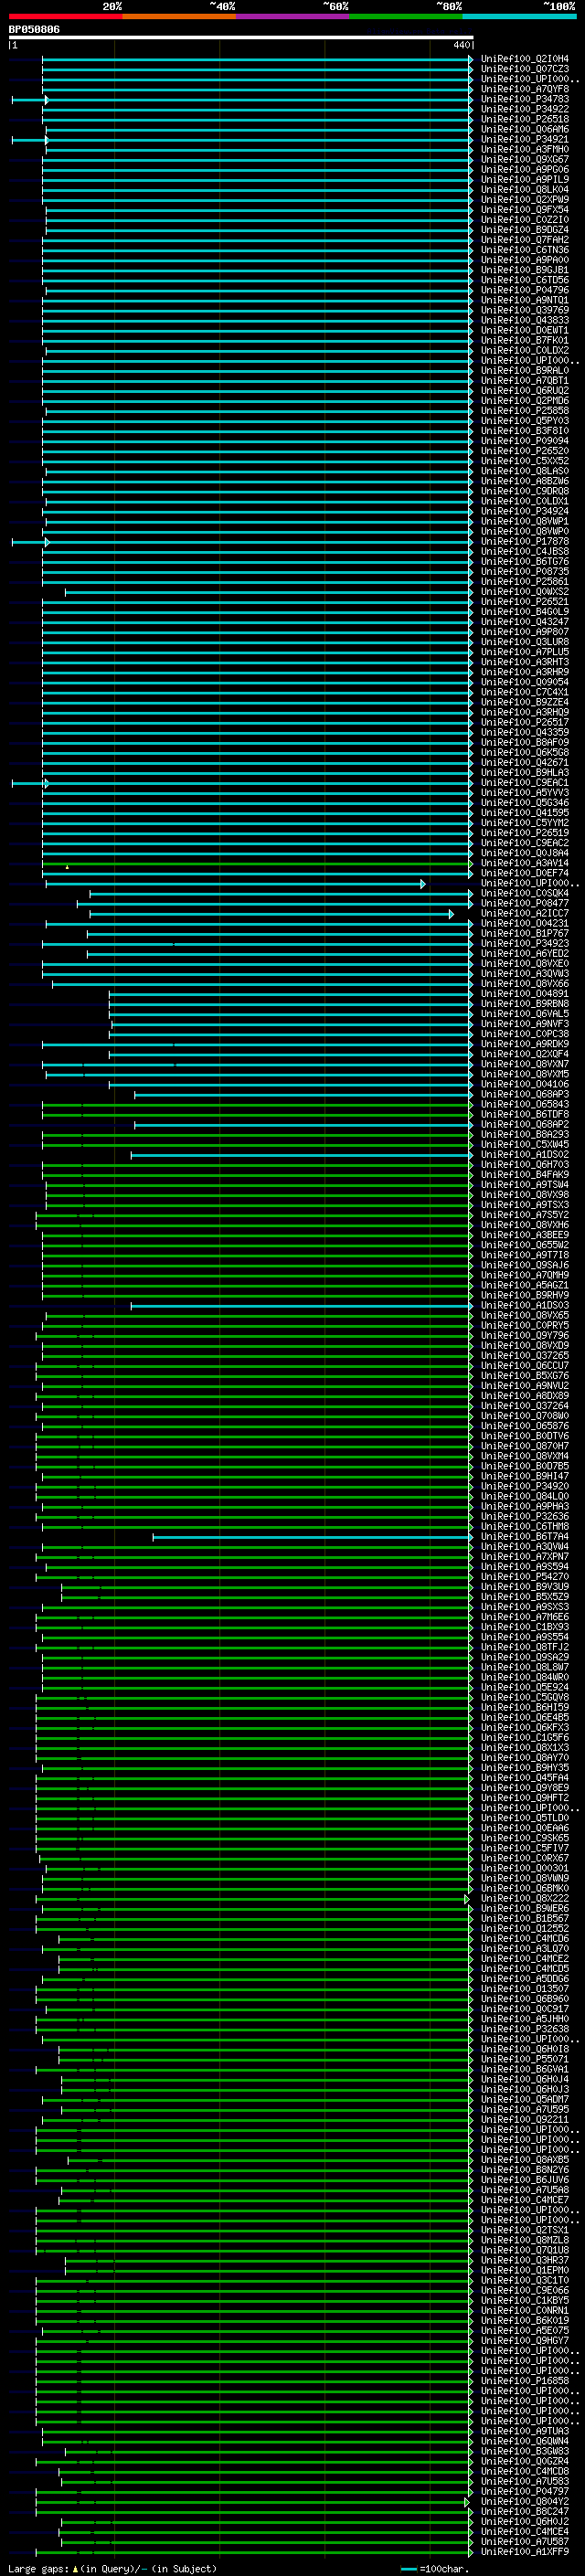585x2576 pixels.
Task: Select the UniRef100_P08477 label
Action: (525, 903)
